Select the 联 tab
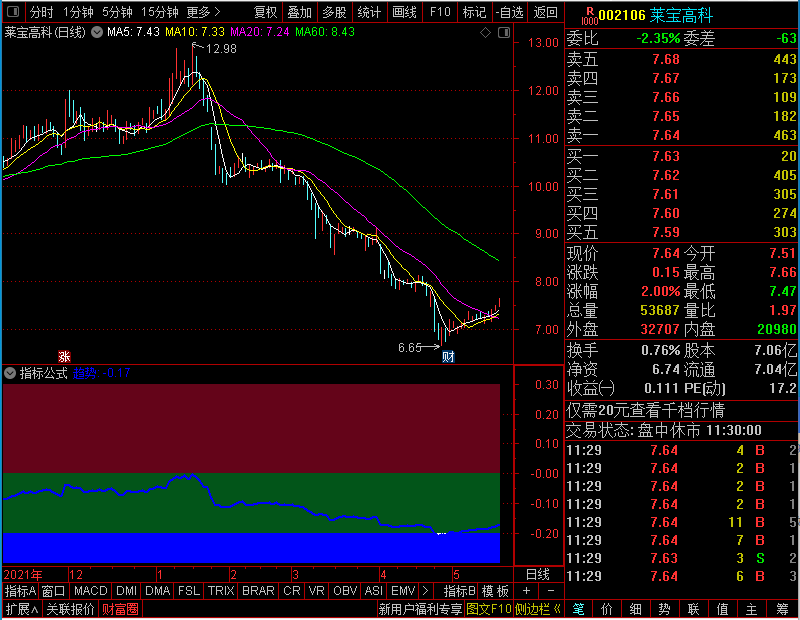The width and height of the screenshot is (800, 620). tap(693, 609)
